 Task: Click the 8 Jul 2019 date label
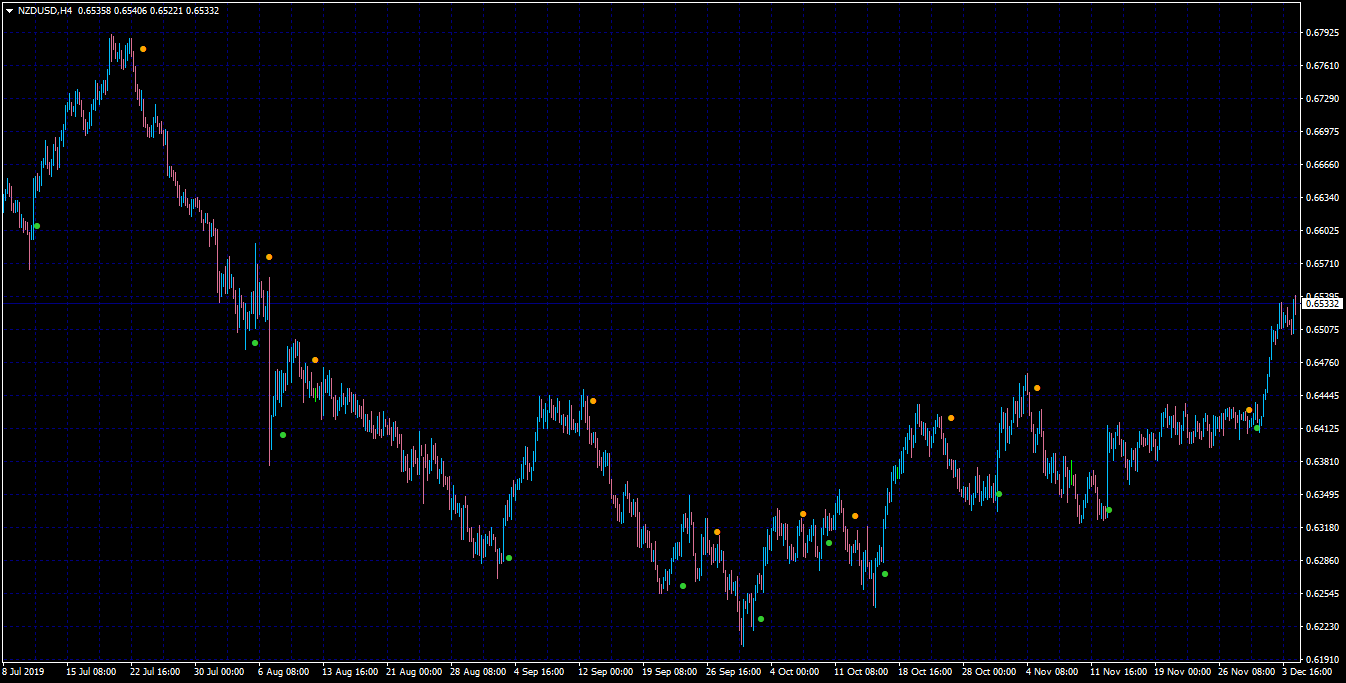point(23,672)
